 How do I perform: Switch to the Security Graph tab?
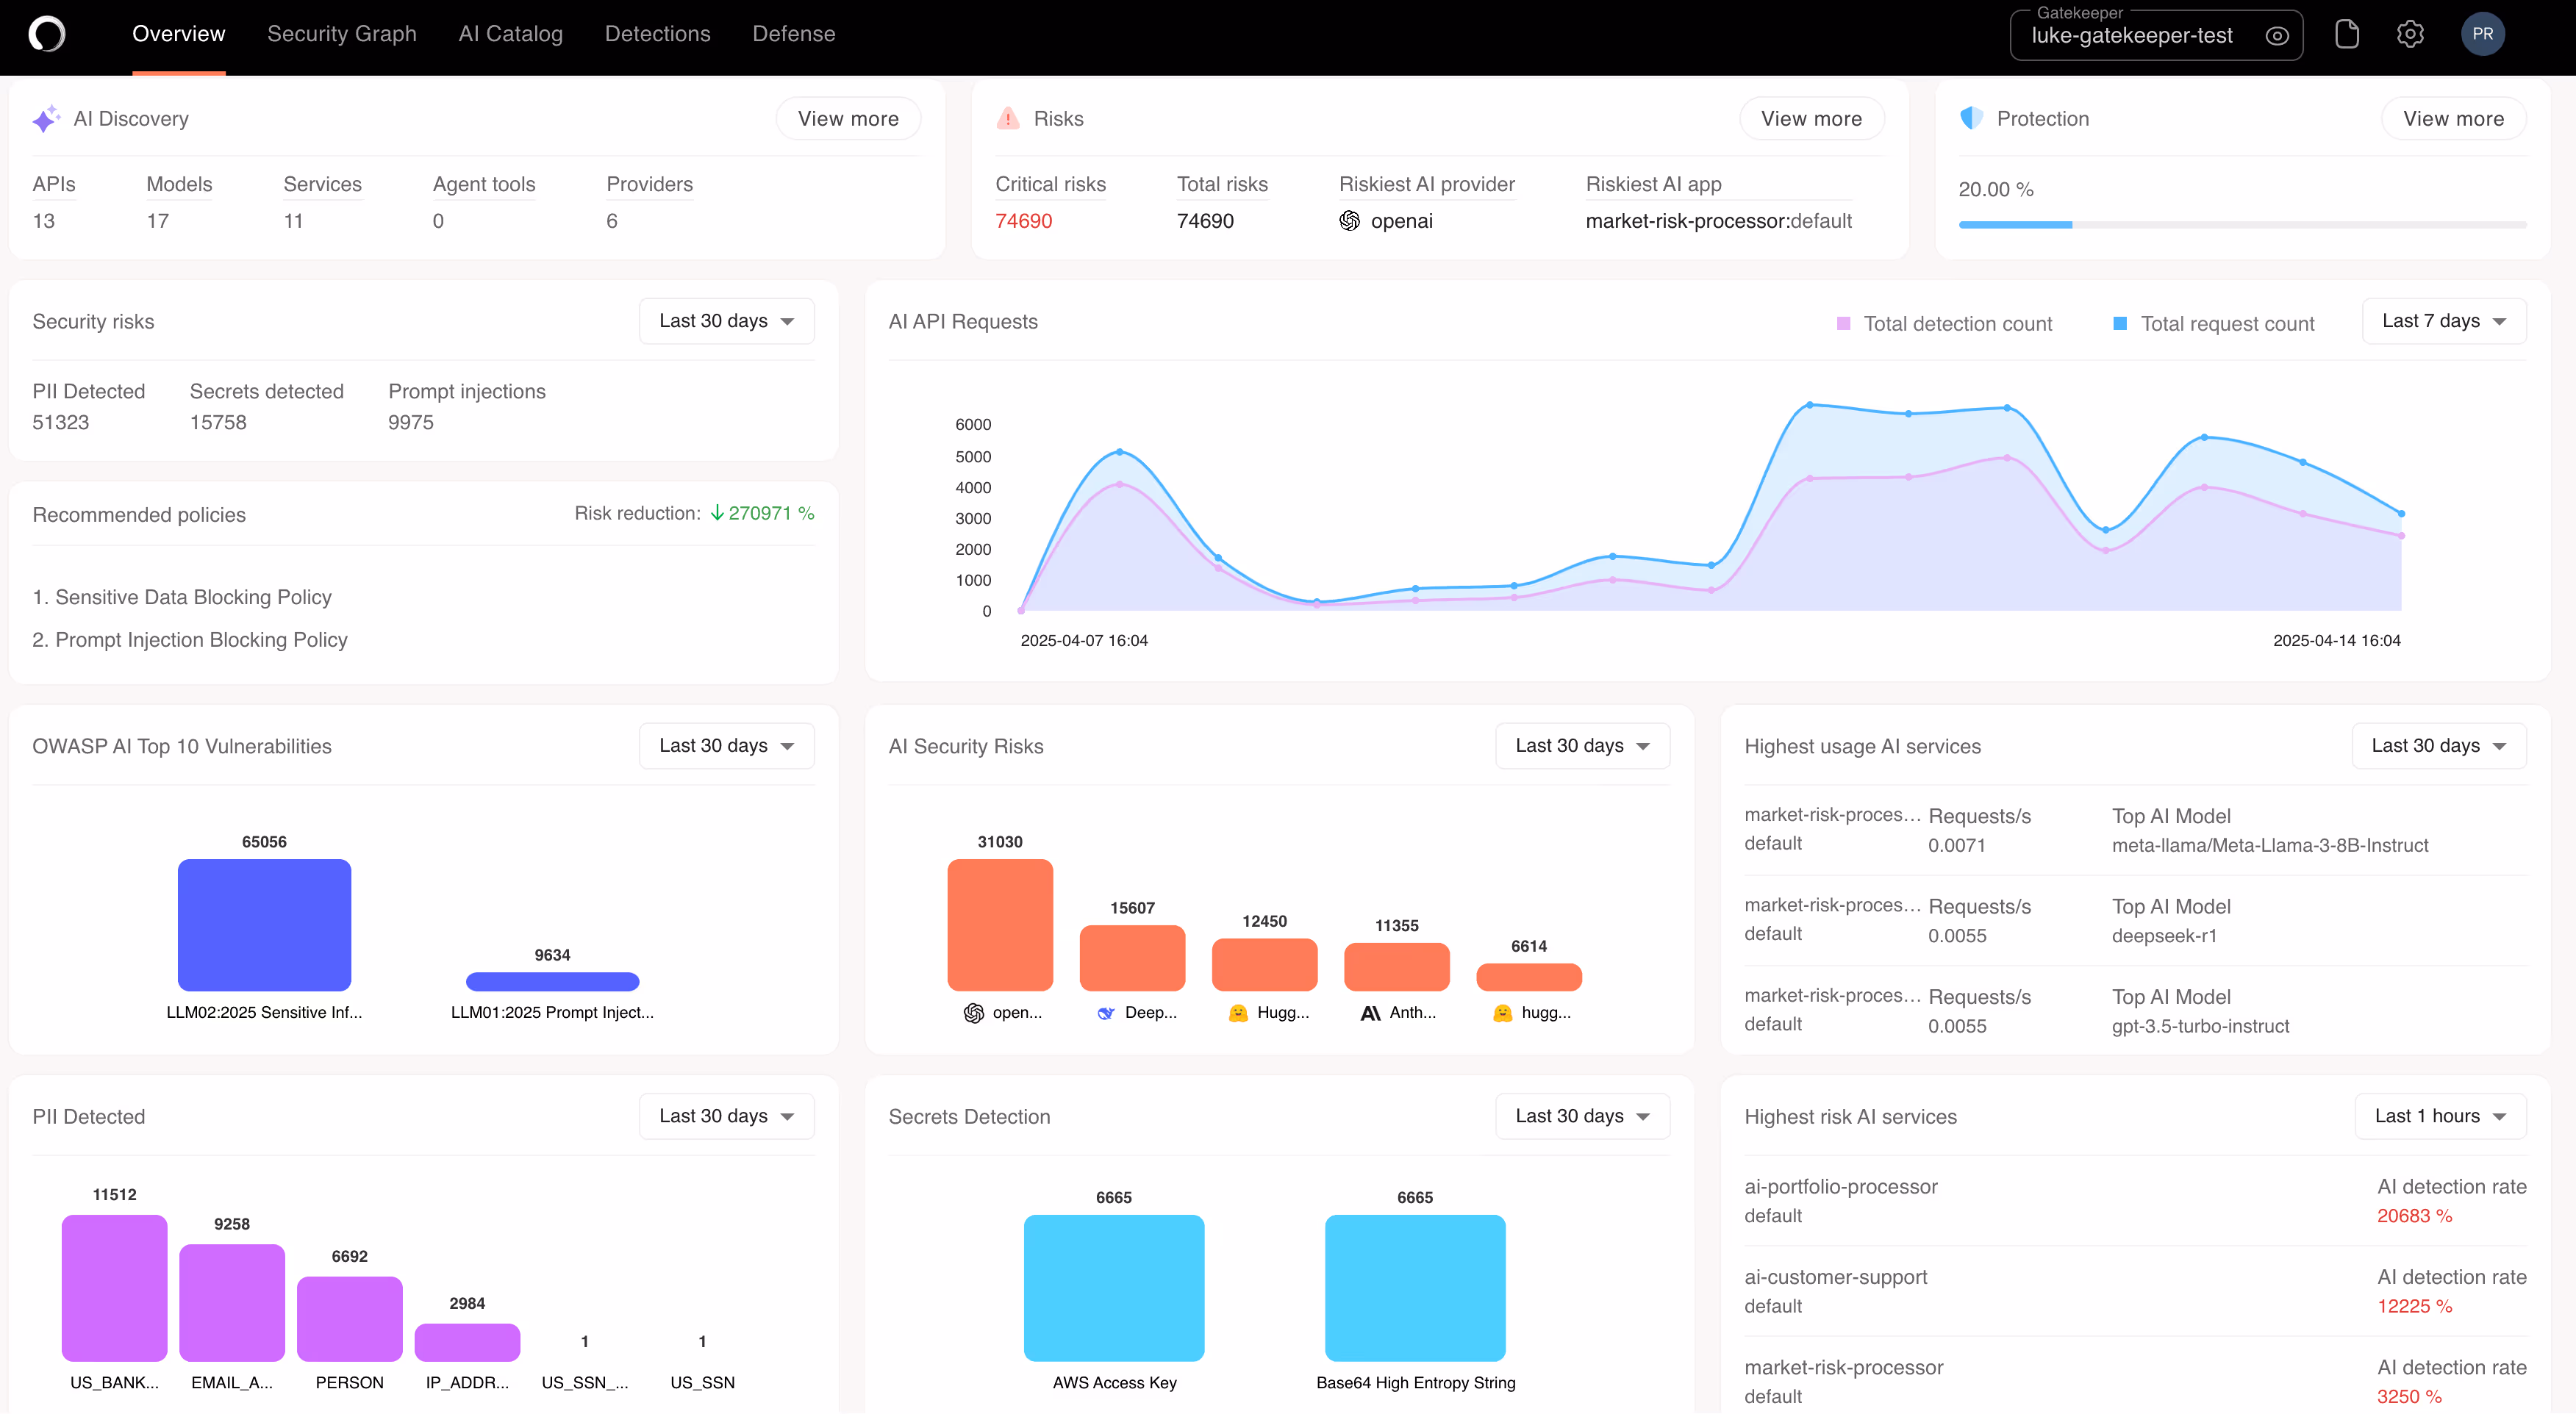pyautogui.click(x=341, y=34)
